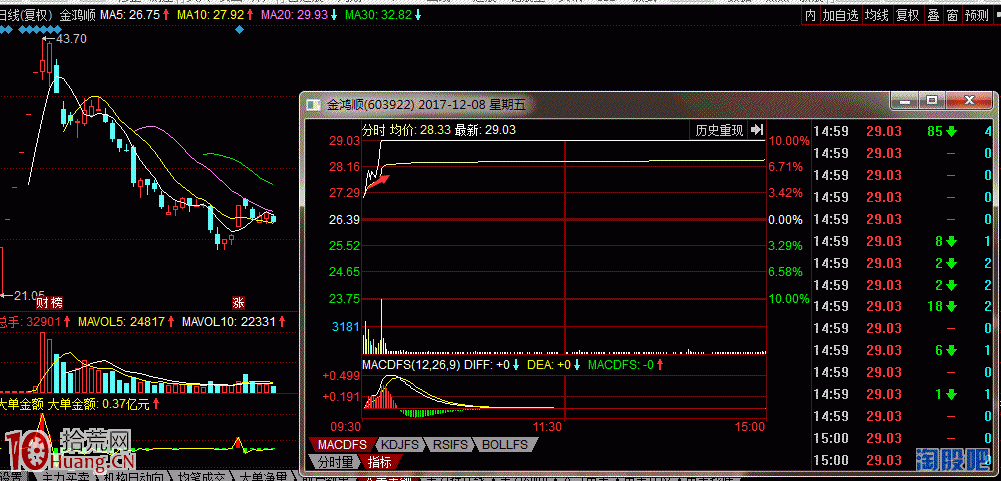1001x481 pixels.
Task: Switch to MACDFS indicator tab
Action: tap(342, 444)
